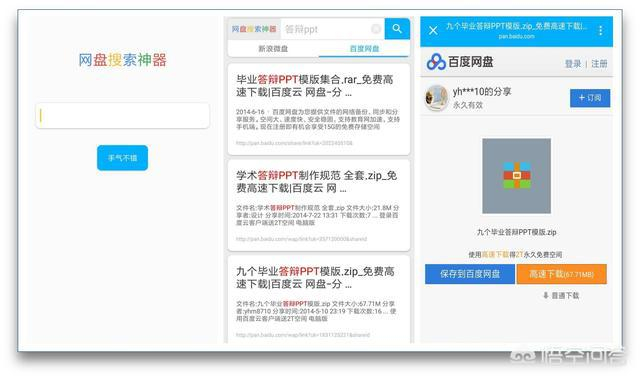Click the 手气不错 button
The width and height of the screenshot is (640, 378).
tap(122, 158)
